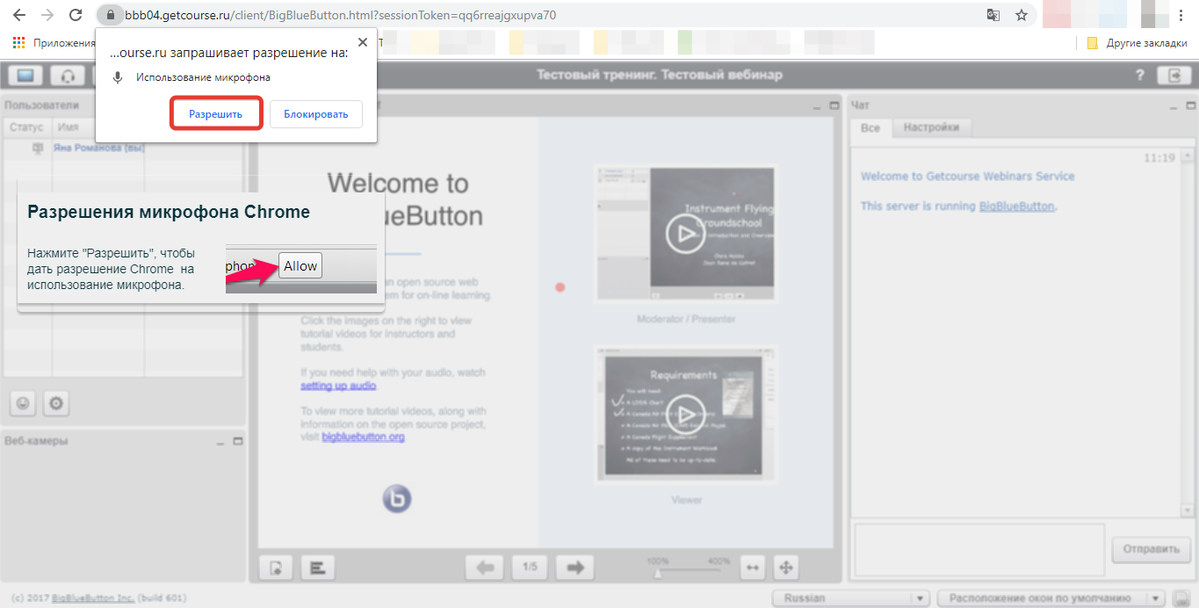Screen dimensions: 1199x608
Task: Click the browser address bar URL
Action: point(340,15)
